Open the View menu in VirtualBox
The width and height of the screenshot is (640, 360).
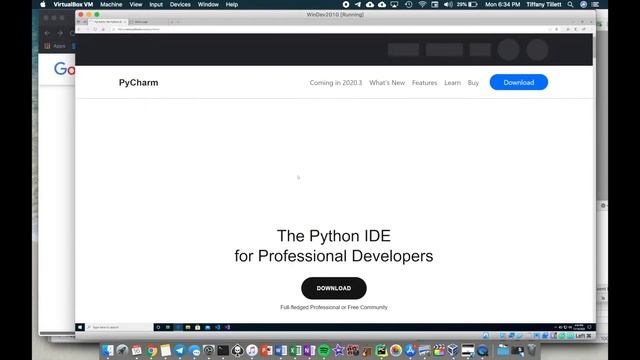pos(136,4)
